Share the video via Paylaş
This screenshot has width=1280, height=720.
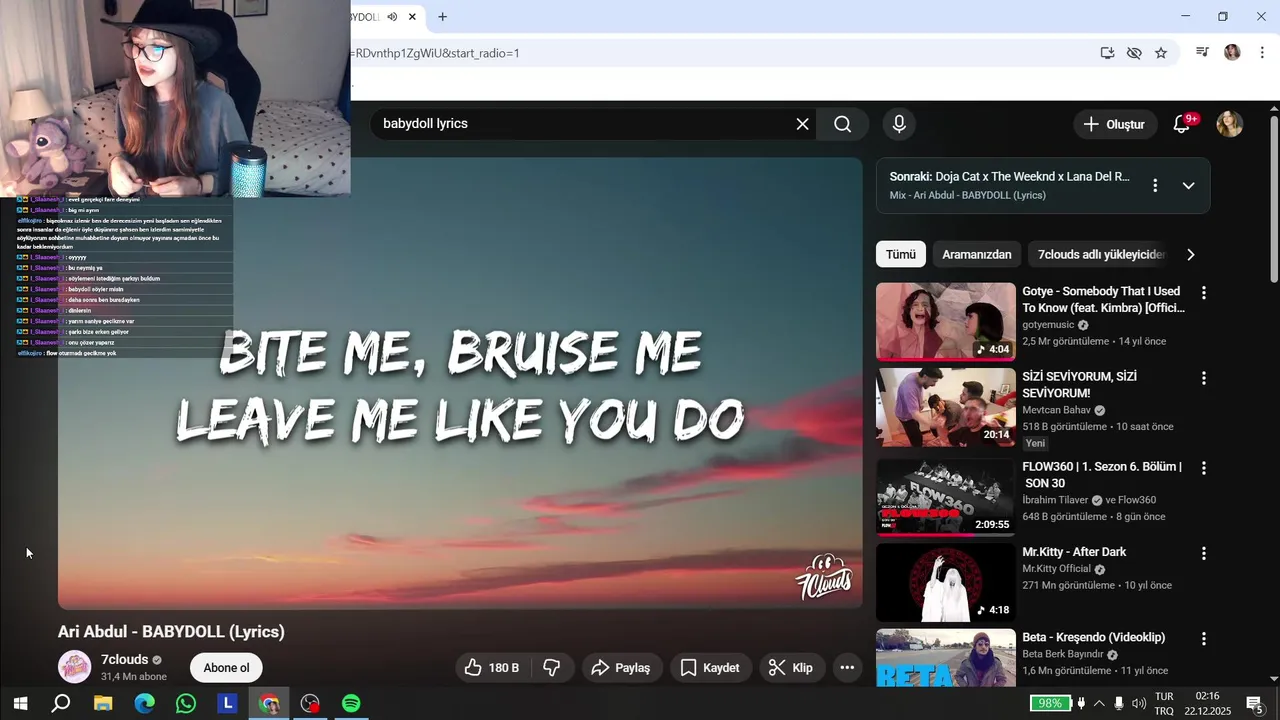point(620,667)
